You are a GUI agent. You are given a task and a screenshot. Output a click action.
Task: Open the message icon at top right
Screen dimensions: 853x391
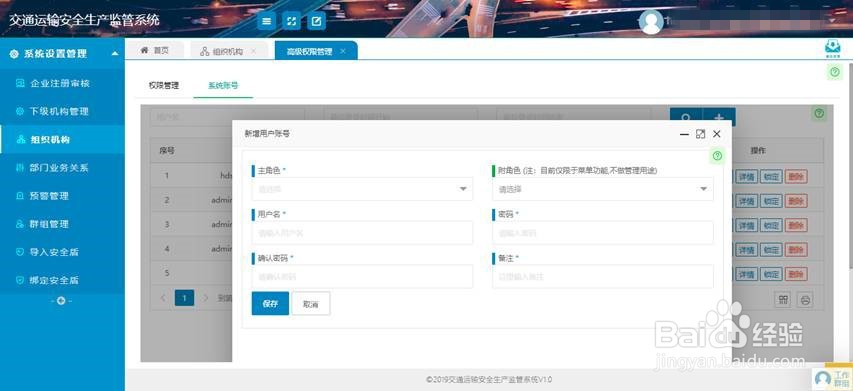coord(833,48)
